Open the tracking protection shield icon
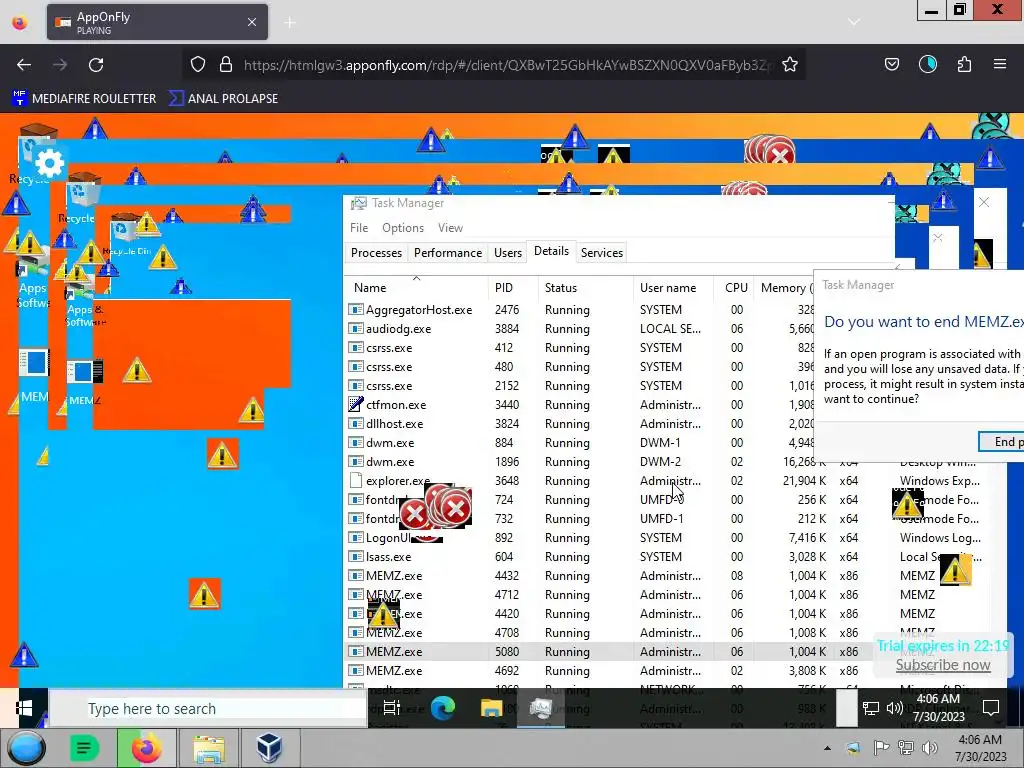Image resolution: width=1024 pixels, height=768 pixels. pyautogui.click(x=198, y=64)
